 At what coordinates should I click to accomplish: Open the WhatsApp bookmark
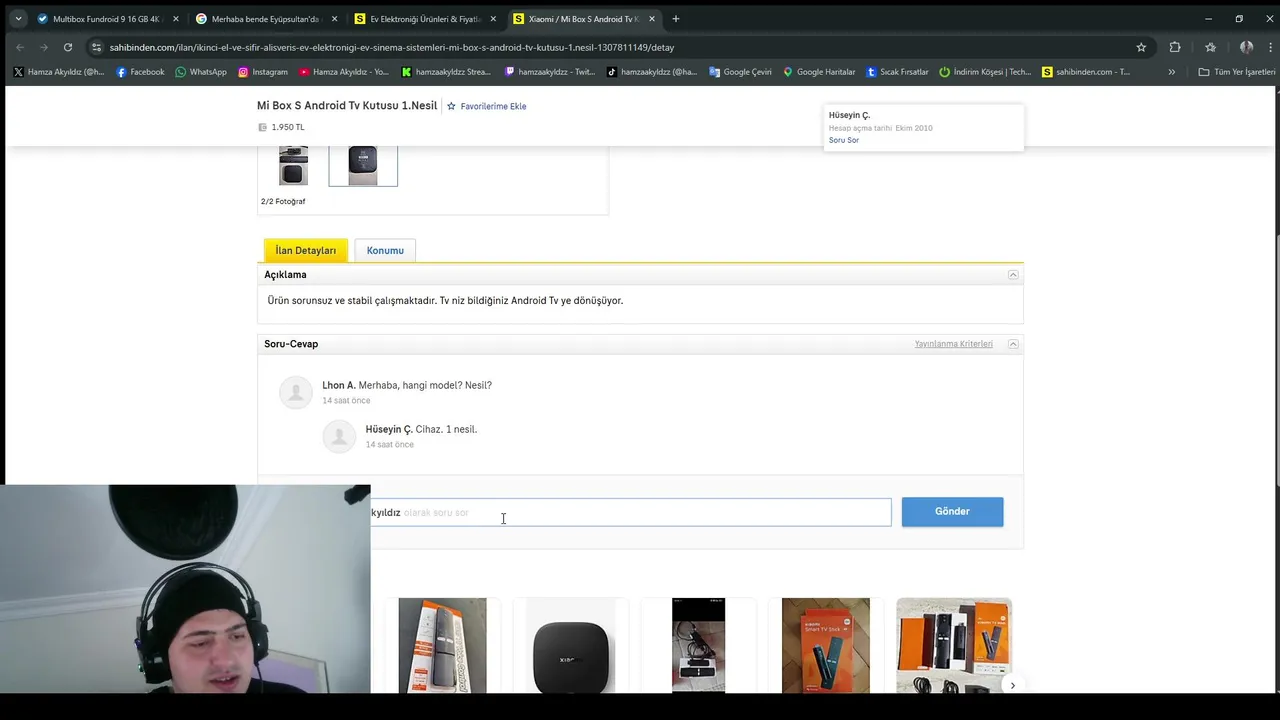pyautogui.click(x=200, y=72)
